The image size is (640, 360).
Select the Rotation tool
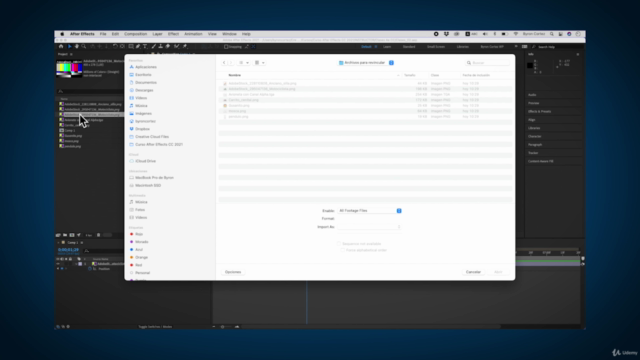pos(115,47)
